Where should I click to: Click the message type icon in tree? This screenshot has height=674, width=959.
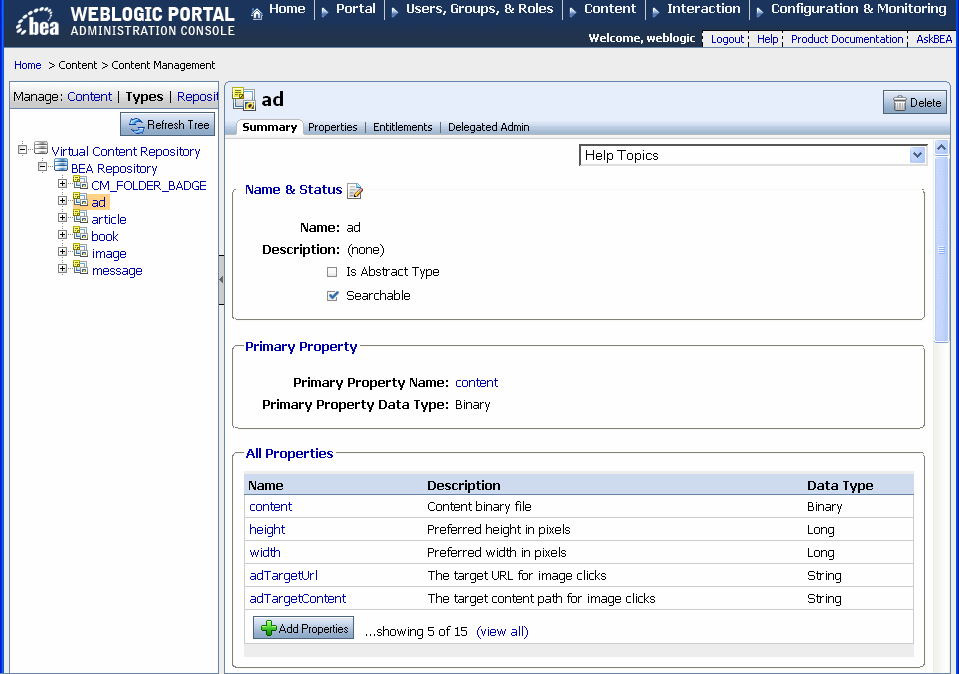click(x=81, y=268)
